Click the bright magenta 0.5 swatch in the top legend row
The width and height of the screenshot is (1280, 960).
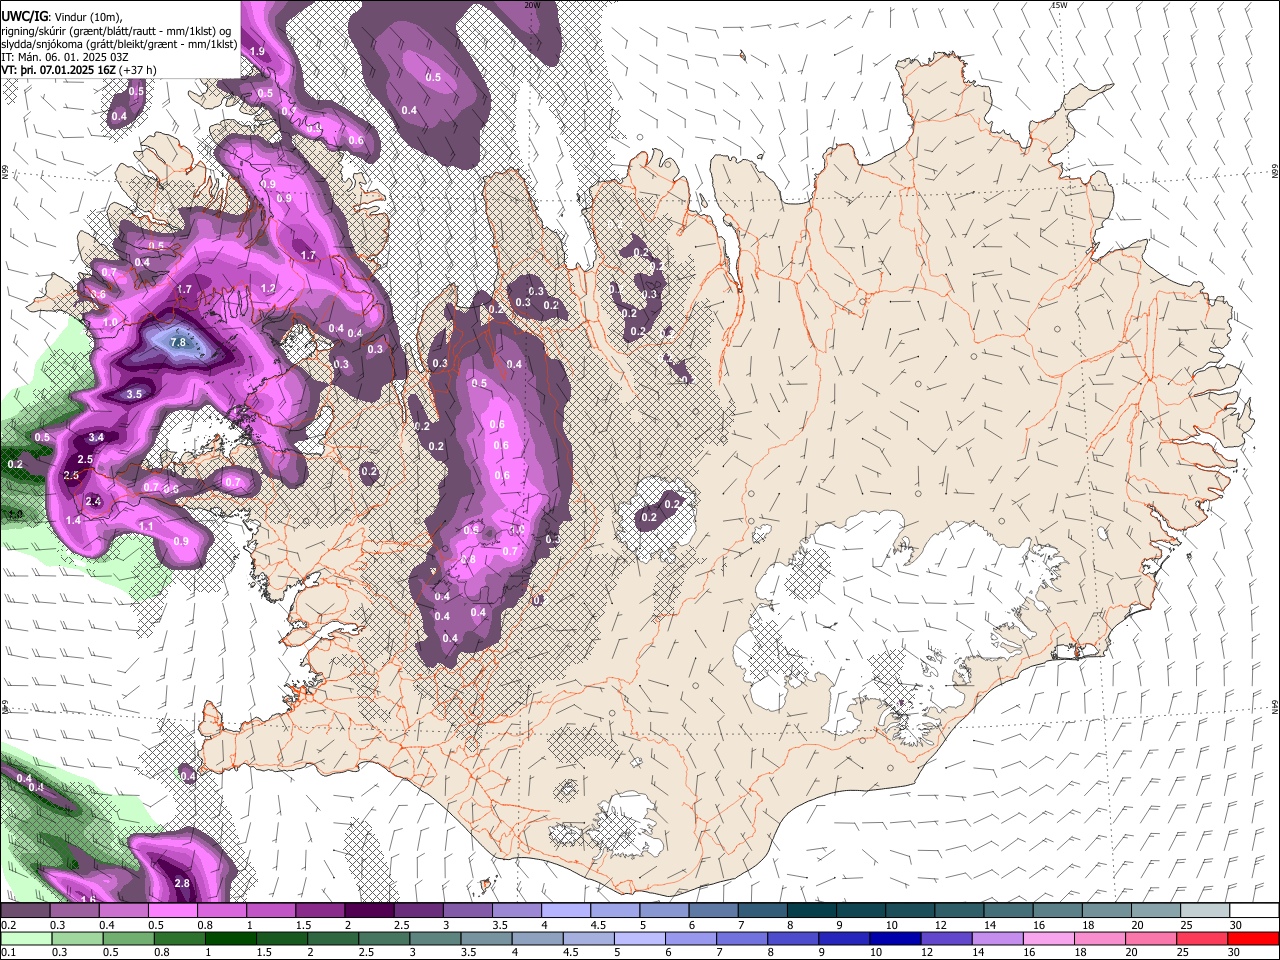tap(172, 911)
